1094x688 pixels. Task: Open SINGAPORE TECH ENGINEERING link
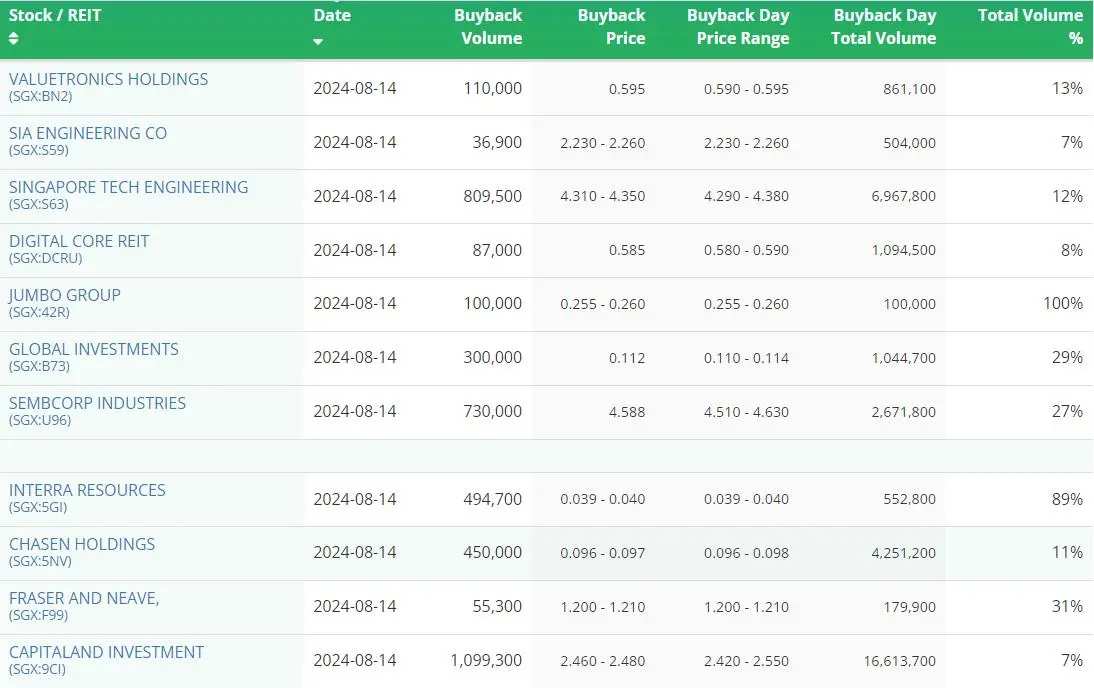click(128, 187)
